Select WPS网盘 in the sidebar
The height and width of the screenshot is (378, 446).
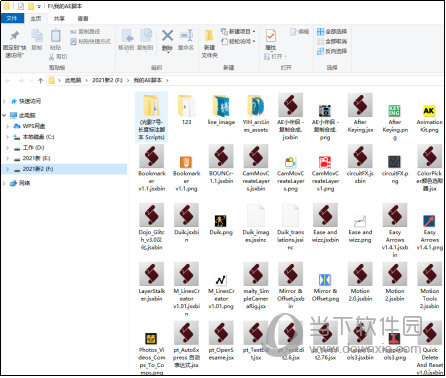click(29, 126)
